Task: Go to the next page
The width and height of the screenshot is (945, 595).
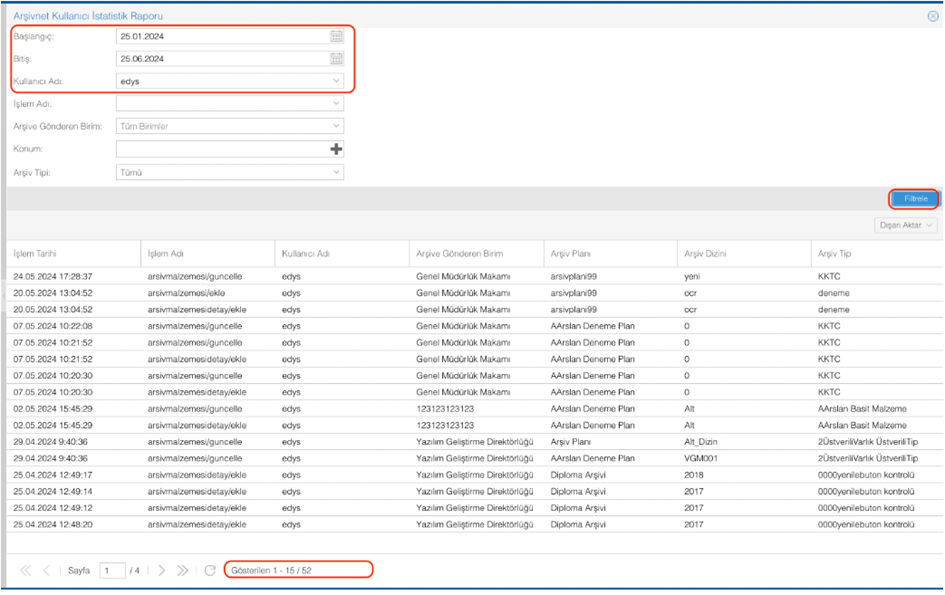Action: 162,570
